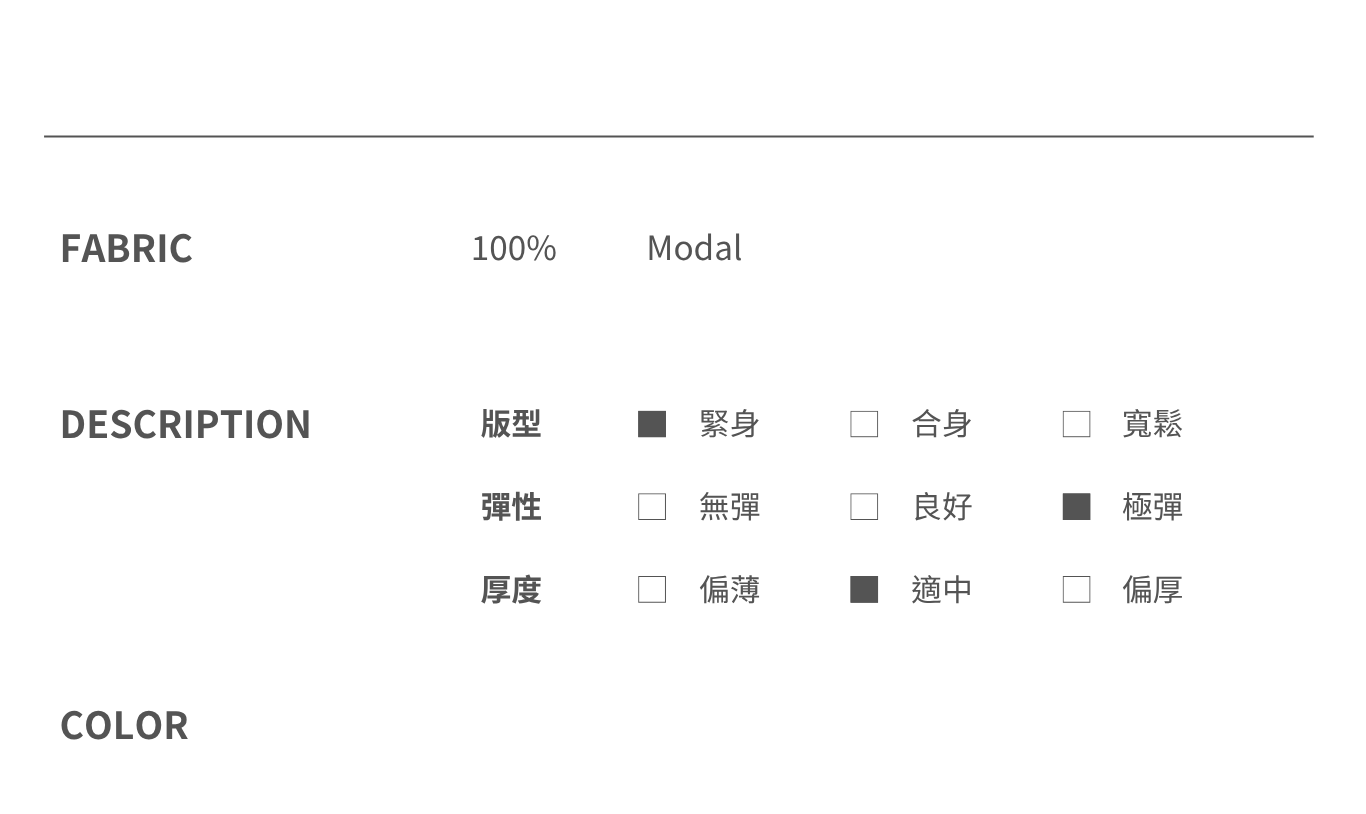1366x814 pixels.
Task: Click the 極彈 text label
Action: click(1152, 507)
